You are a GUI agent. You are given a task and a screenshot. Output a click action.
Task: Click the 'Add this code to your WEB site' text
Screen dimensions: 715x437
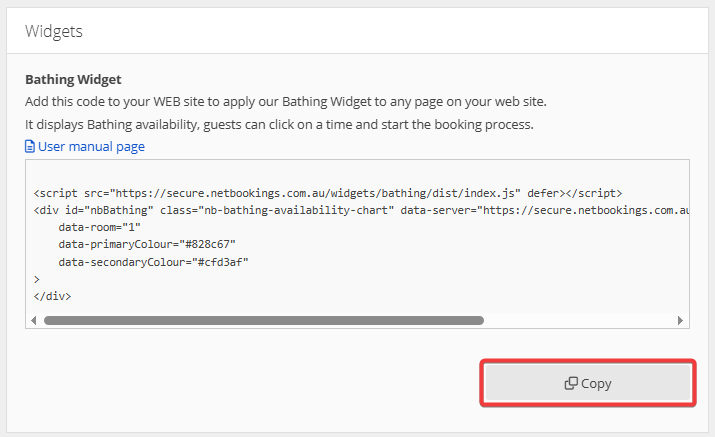tap(285, 101)
